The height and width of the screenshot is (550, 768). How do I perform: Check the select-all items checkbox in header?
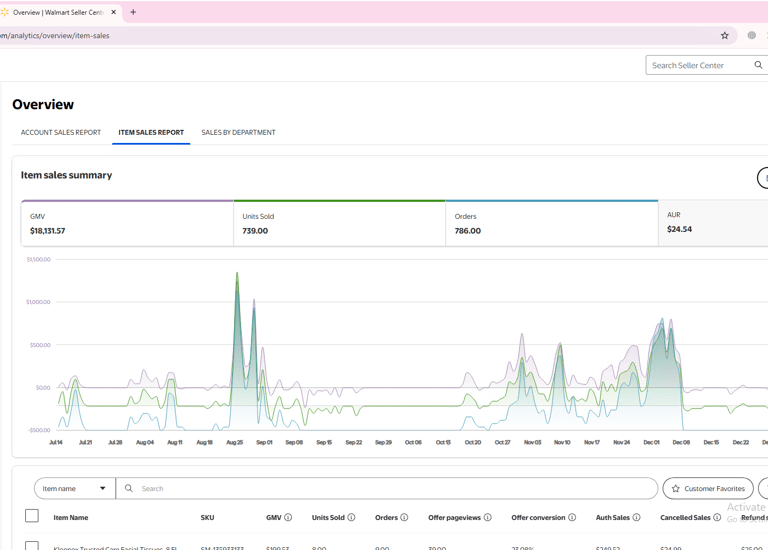tap(32, 516)
